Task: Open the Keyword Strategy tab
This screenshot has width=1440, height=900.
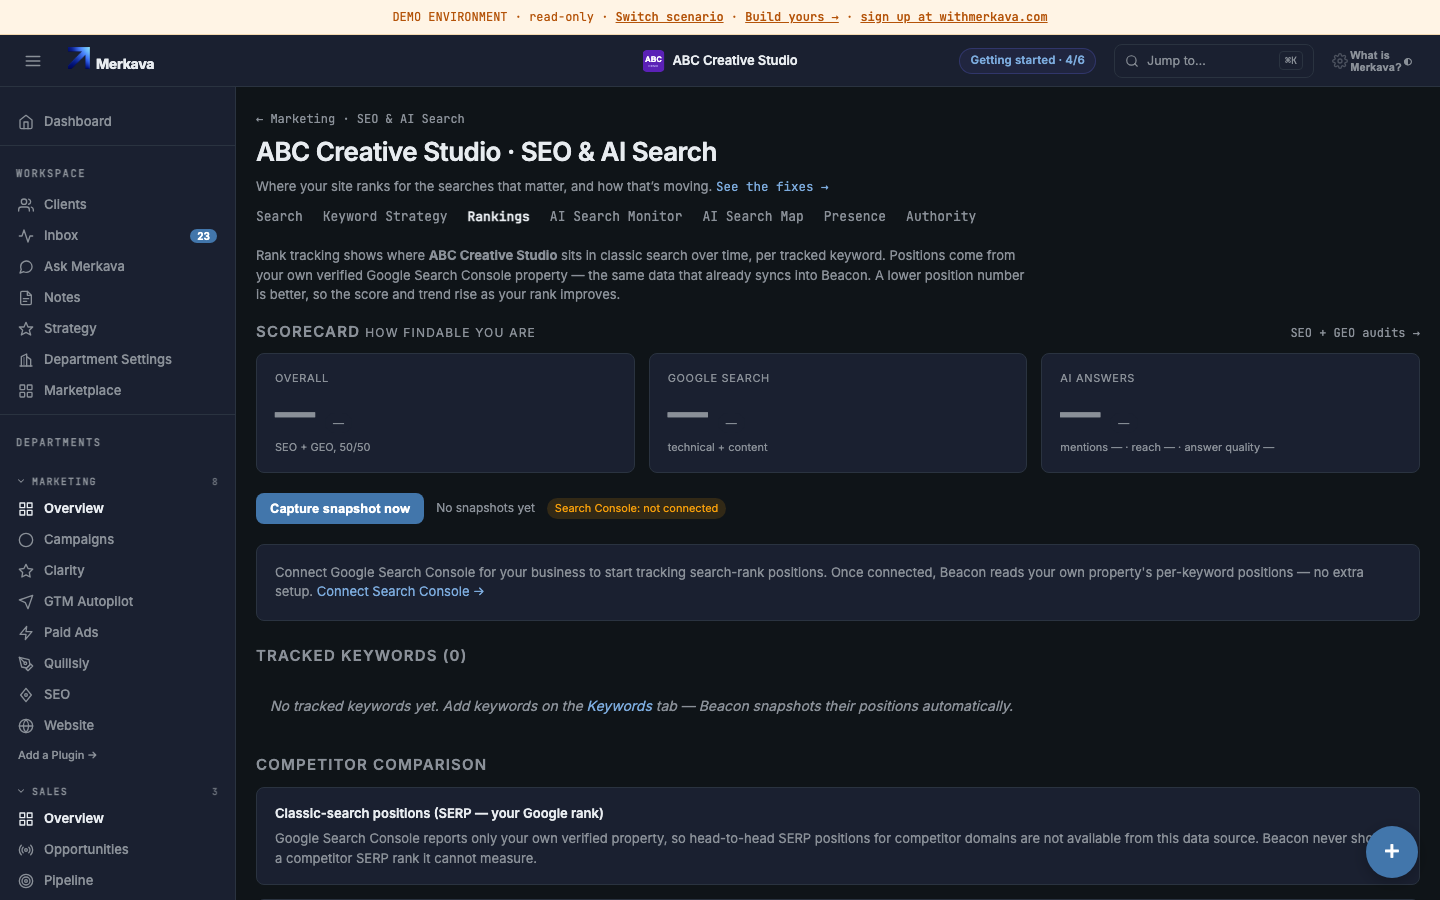Action: point(385,216)
